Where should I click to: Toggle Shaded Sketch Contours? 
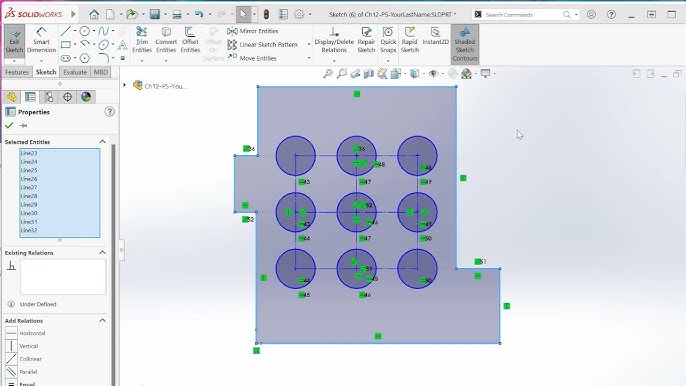(465, 44)
